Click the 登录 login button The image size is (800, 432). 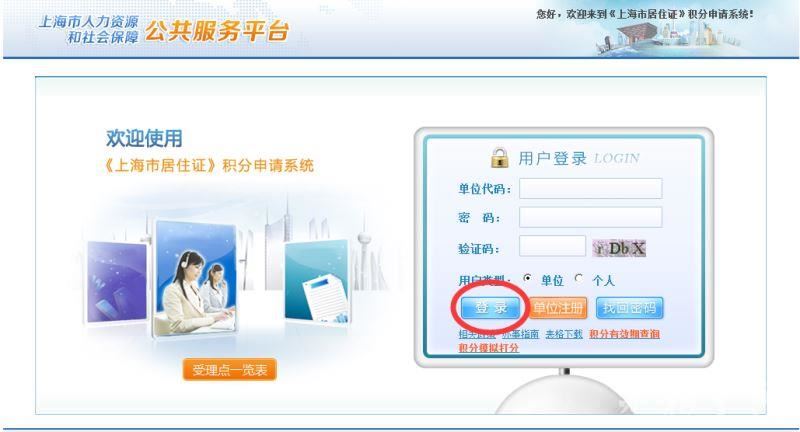[x=490, y=308]
